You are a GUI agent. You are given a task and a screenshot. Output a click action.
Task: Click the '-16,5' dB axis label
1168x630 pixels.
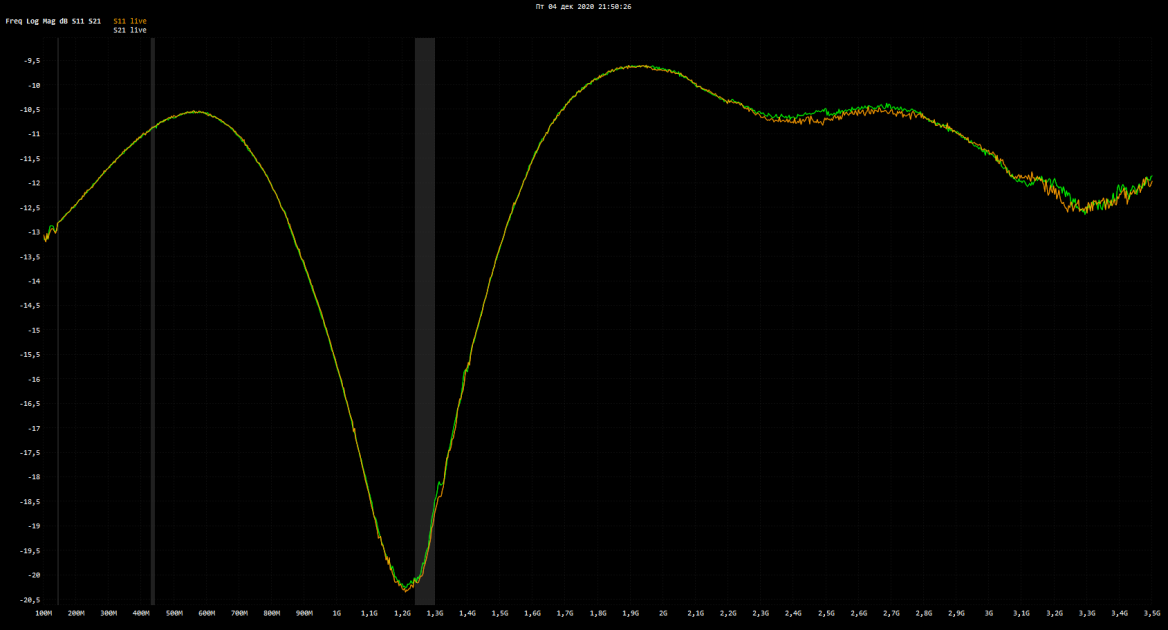pos(30,404)
